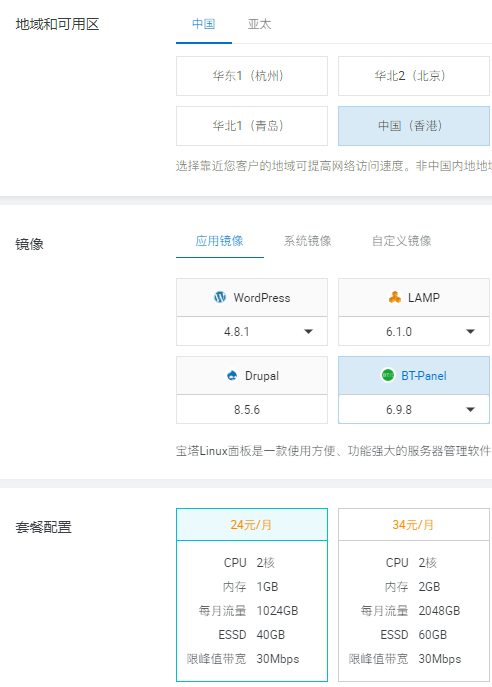Click the 宝塔Linux面板 description text
492x687 pixels.
click(x=333, y=451)
